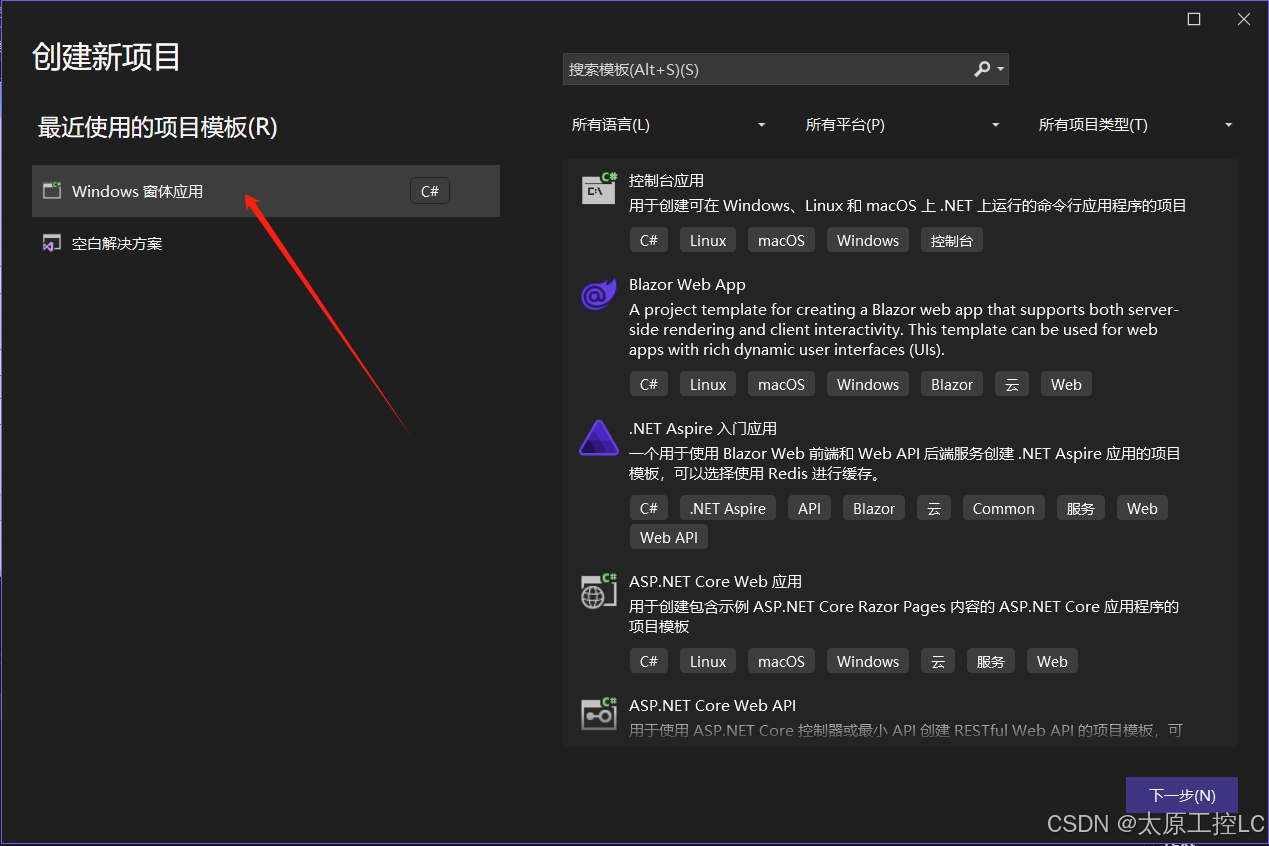
Task: Close the create project dialog
Action: point(1244,19)
